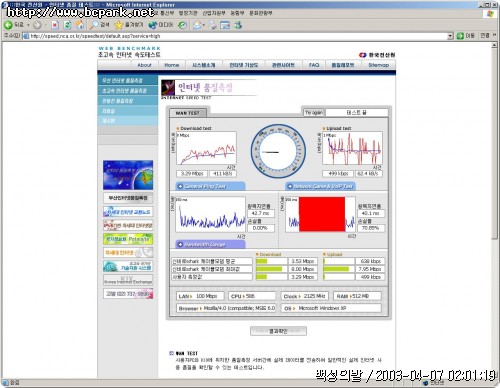Viewport: 500px width, 388px height.
Task: Click the Try again button
Action: pos(313,113)
